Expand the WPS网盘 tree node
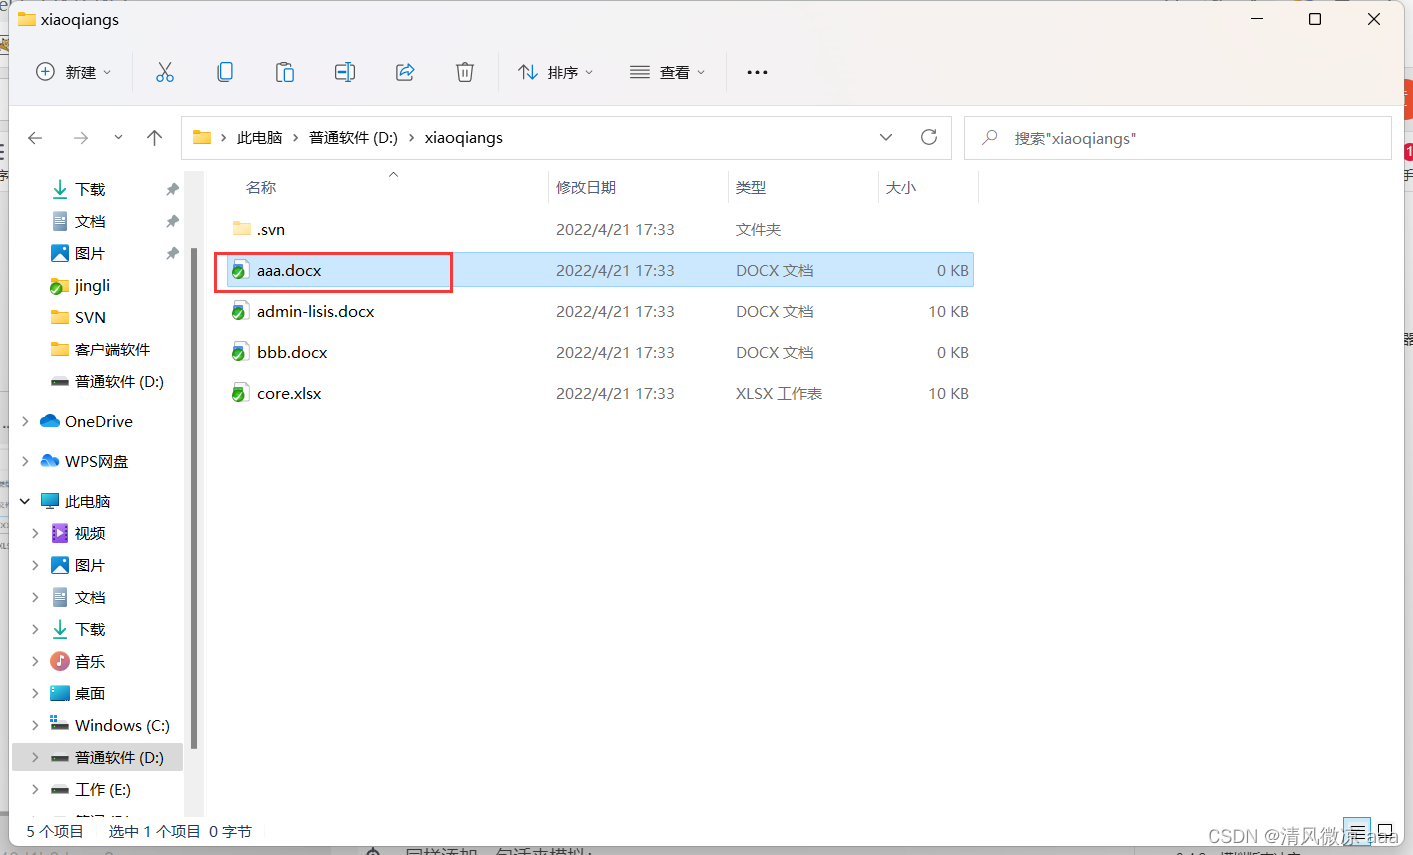The width and height of the screenshot is (1413, 855). point(25,461)
